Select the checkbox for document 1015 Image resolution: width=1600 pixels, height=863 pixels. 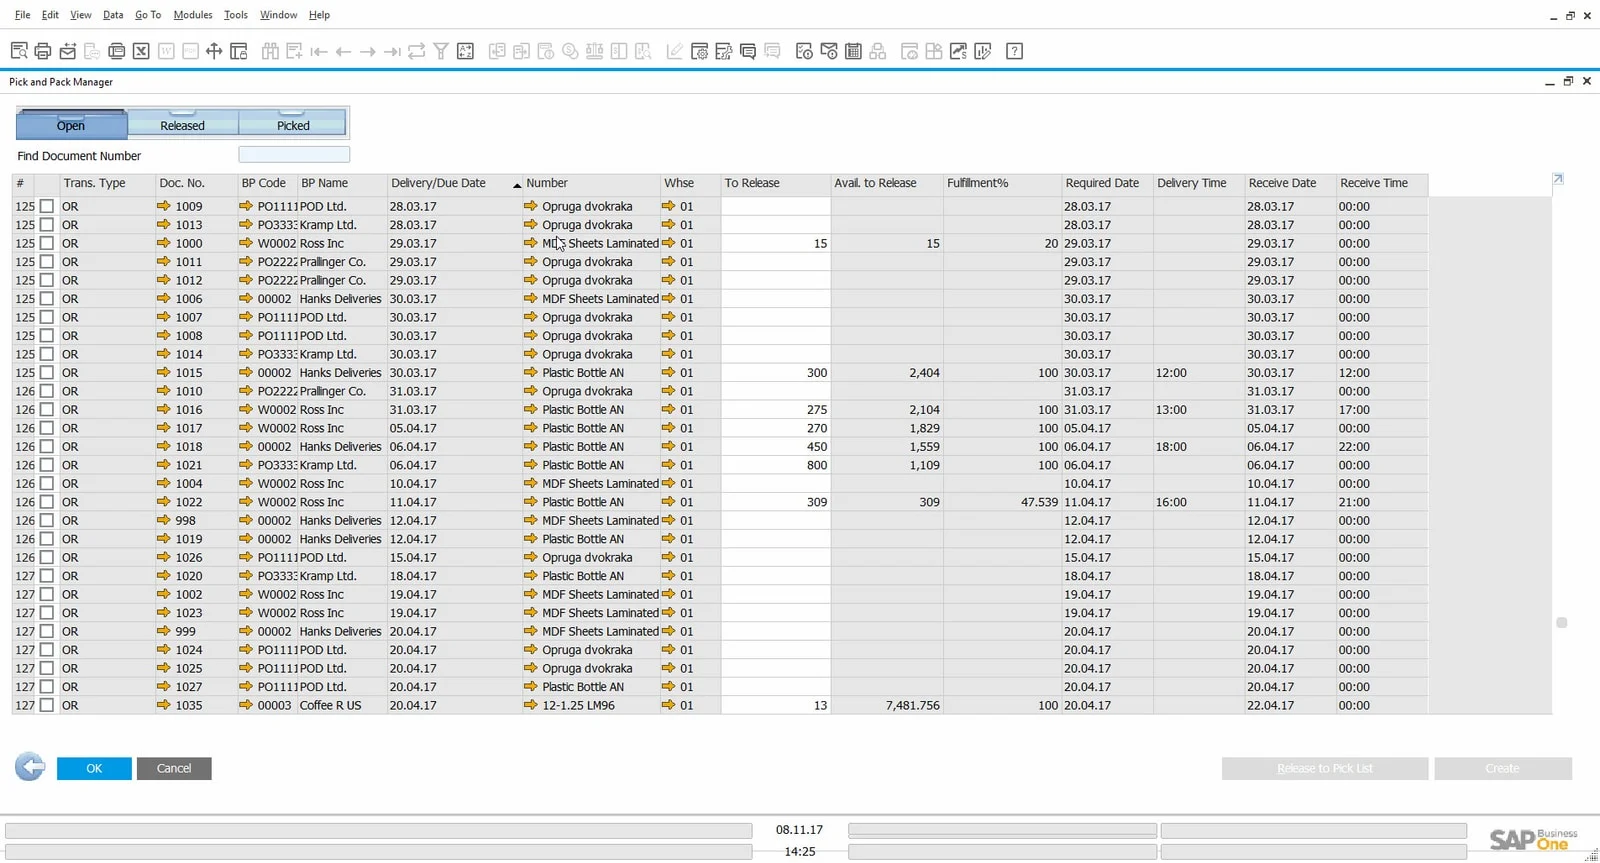point(47,372)
